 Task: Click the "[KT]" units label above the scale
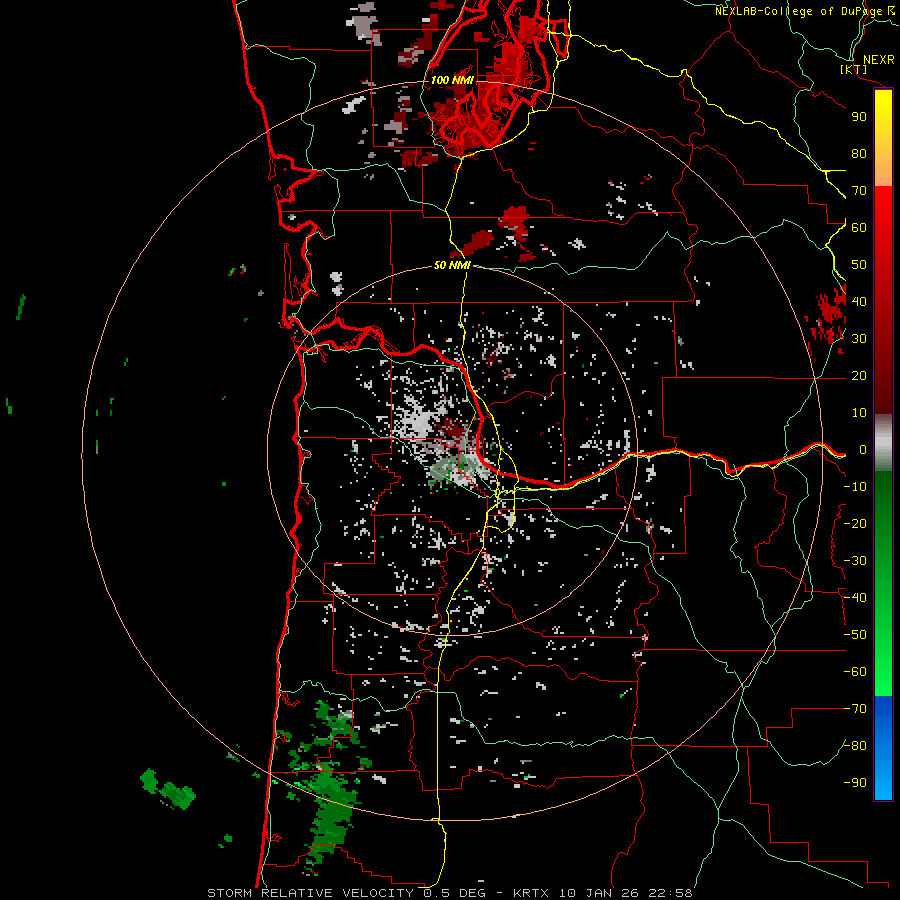pyautogui.click(x=854, y=69)
